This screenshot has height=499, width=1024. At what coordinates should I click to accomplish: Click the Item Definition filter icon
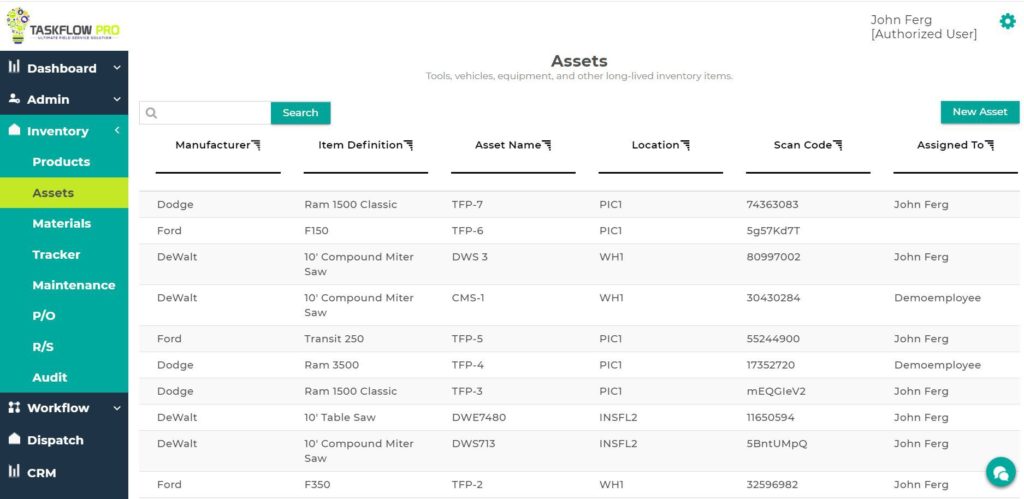[408, 146]
